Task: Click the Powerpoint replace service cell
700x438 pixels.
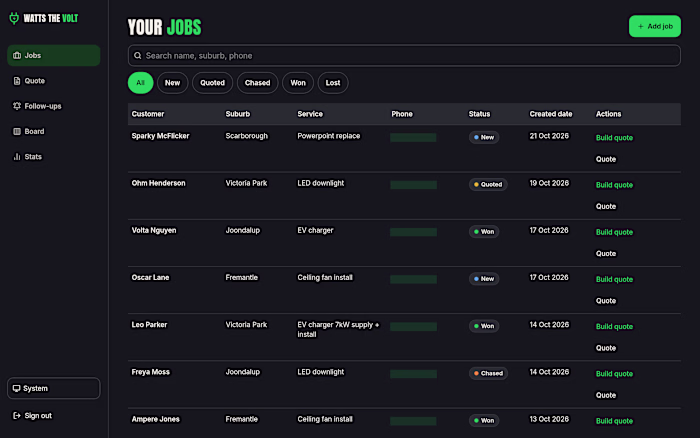Action: click(329, 136)
